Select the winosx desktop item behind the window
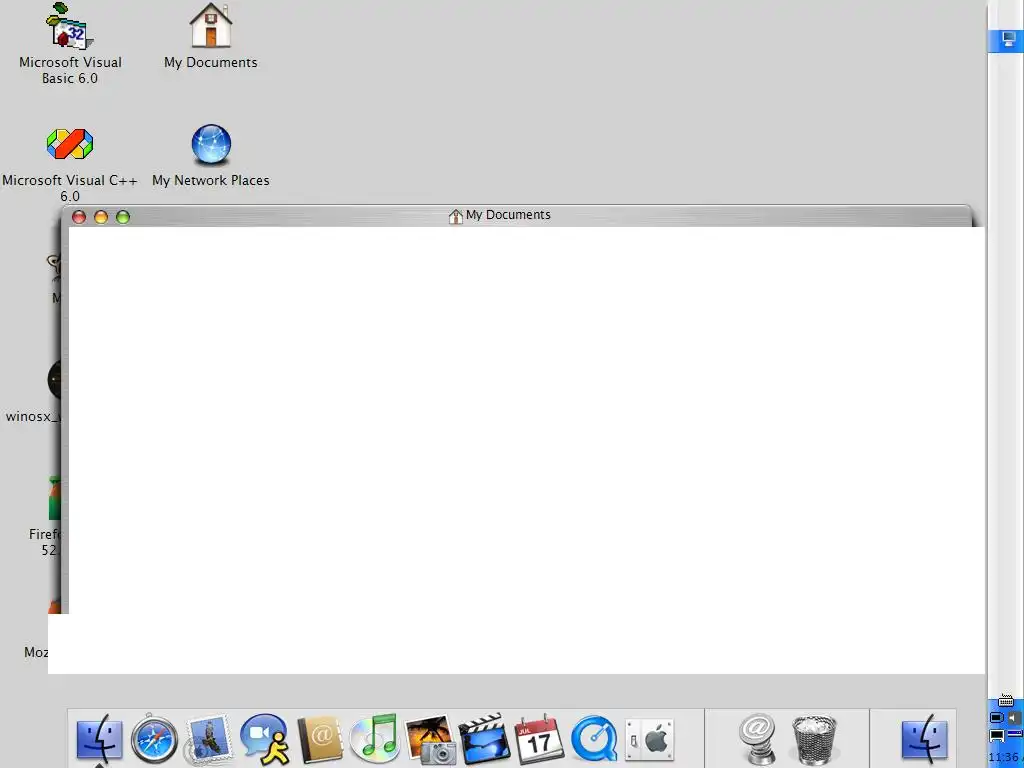1024x768 pixels. (33, 392)
